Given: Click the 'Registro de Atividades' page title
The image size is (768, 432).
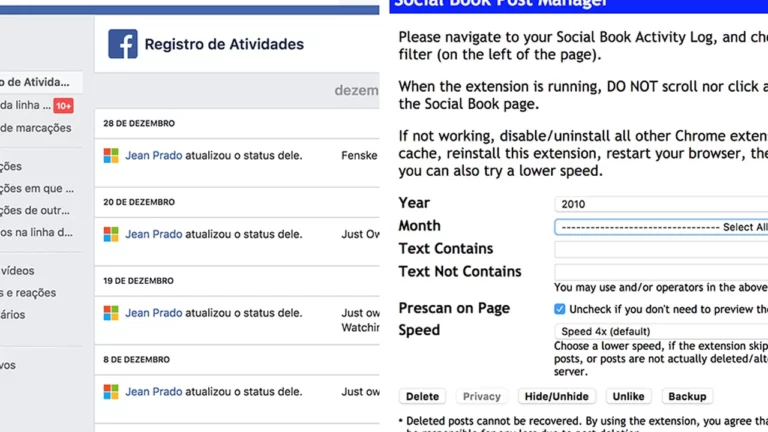Looking at the screenshot, I should click(x=224, y=44).
